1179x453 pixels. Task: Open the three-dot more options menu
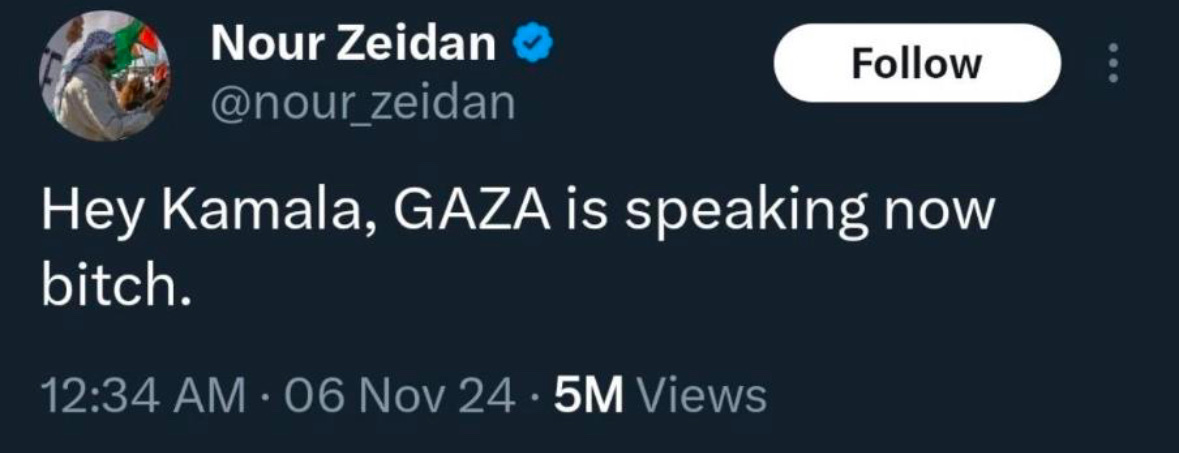click(1111, 65)
